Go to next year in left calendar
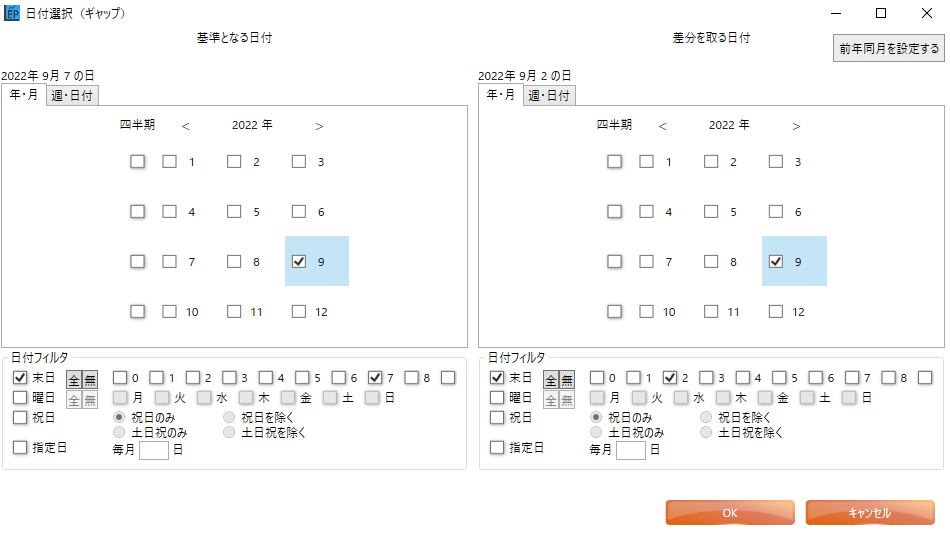The image size is (950, 538). pos(319,126)
